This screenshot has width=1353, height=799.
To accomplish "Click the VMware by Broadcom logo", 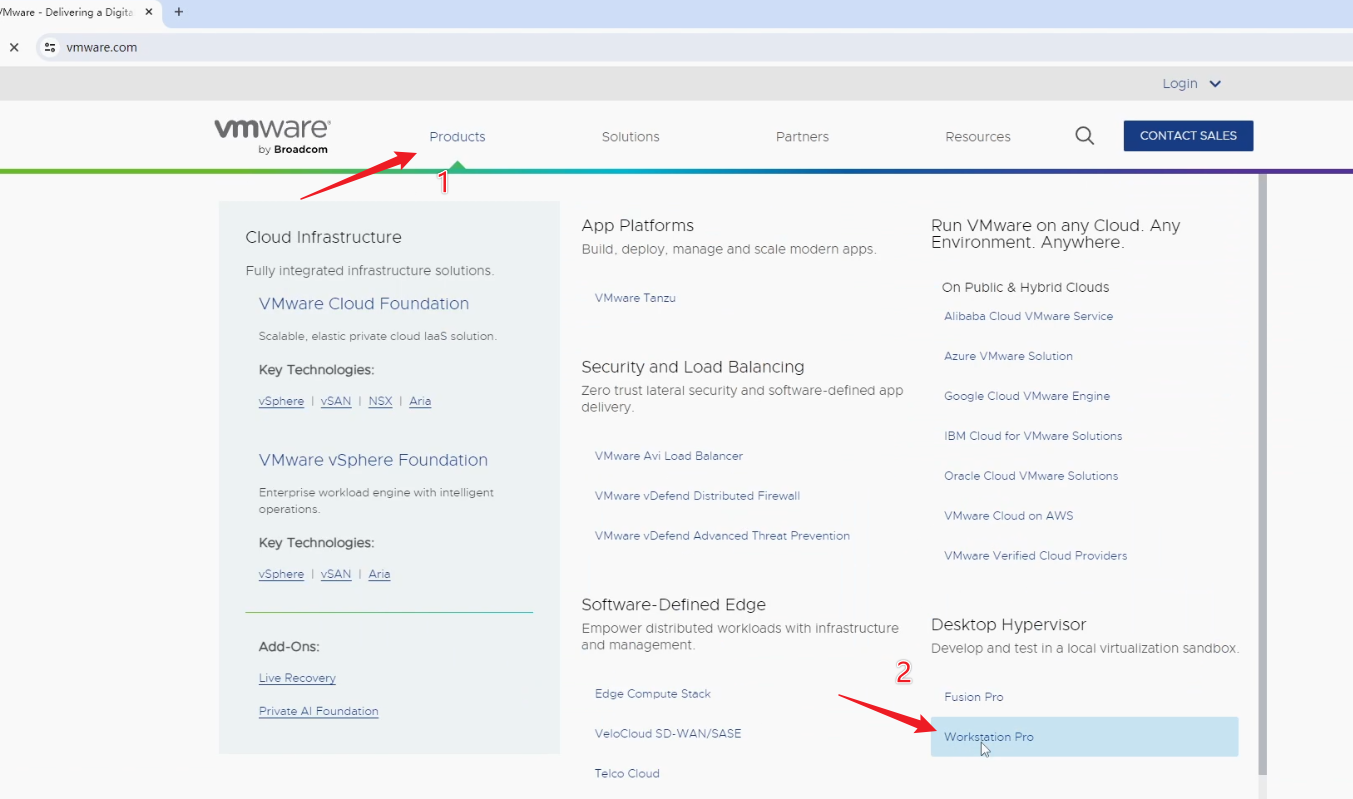I will (x=272, y=136).
